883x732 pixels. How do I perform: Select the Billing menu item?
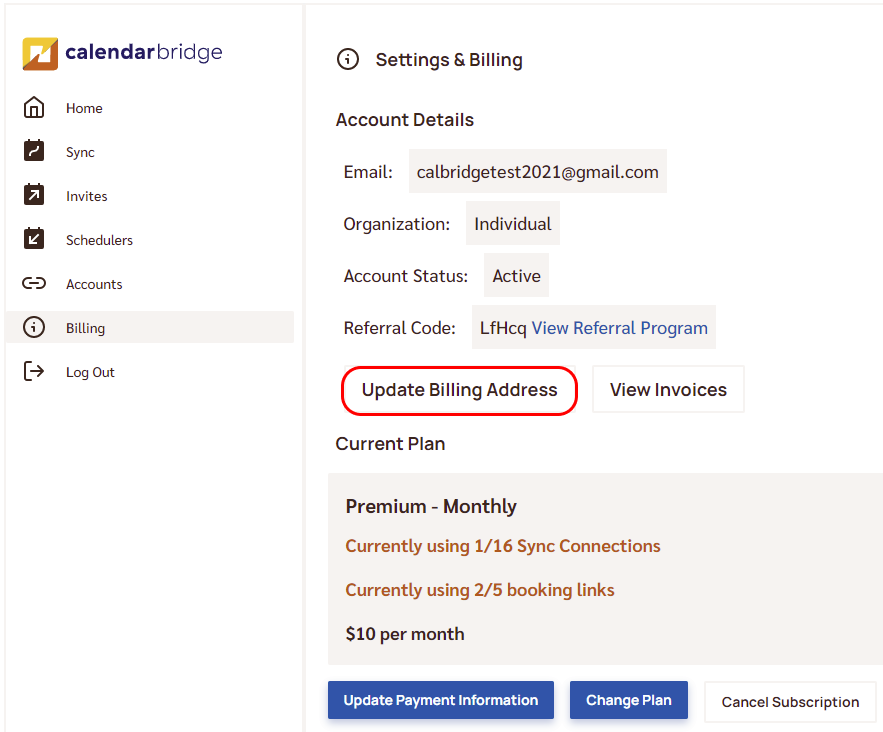150,328
